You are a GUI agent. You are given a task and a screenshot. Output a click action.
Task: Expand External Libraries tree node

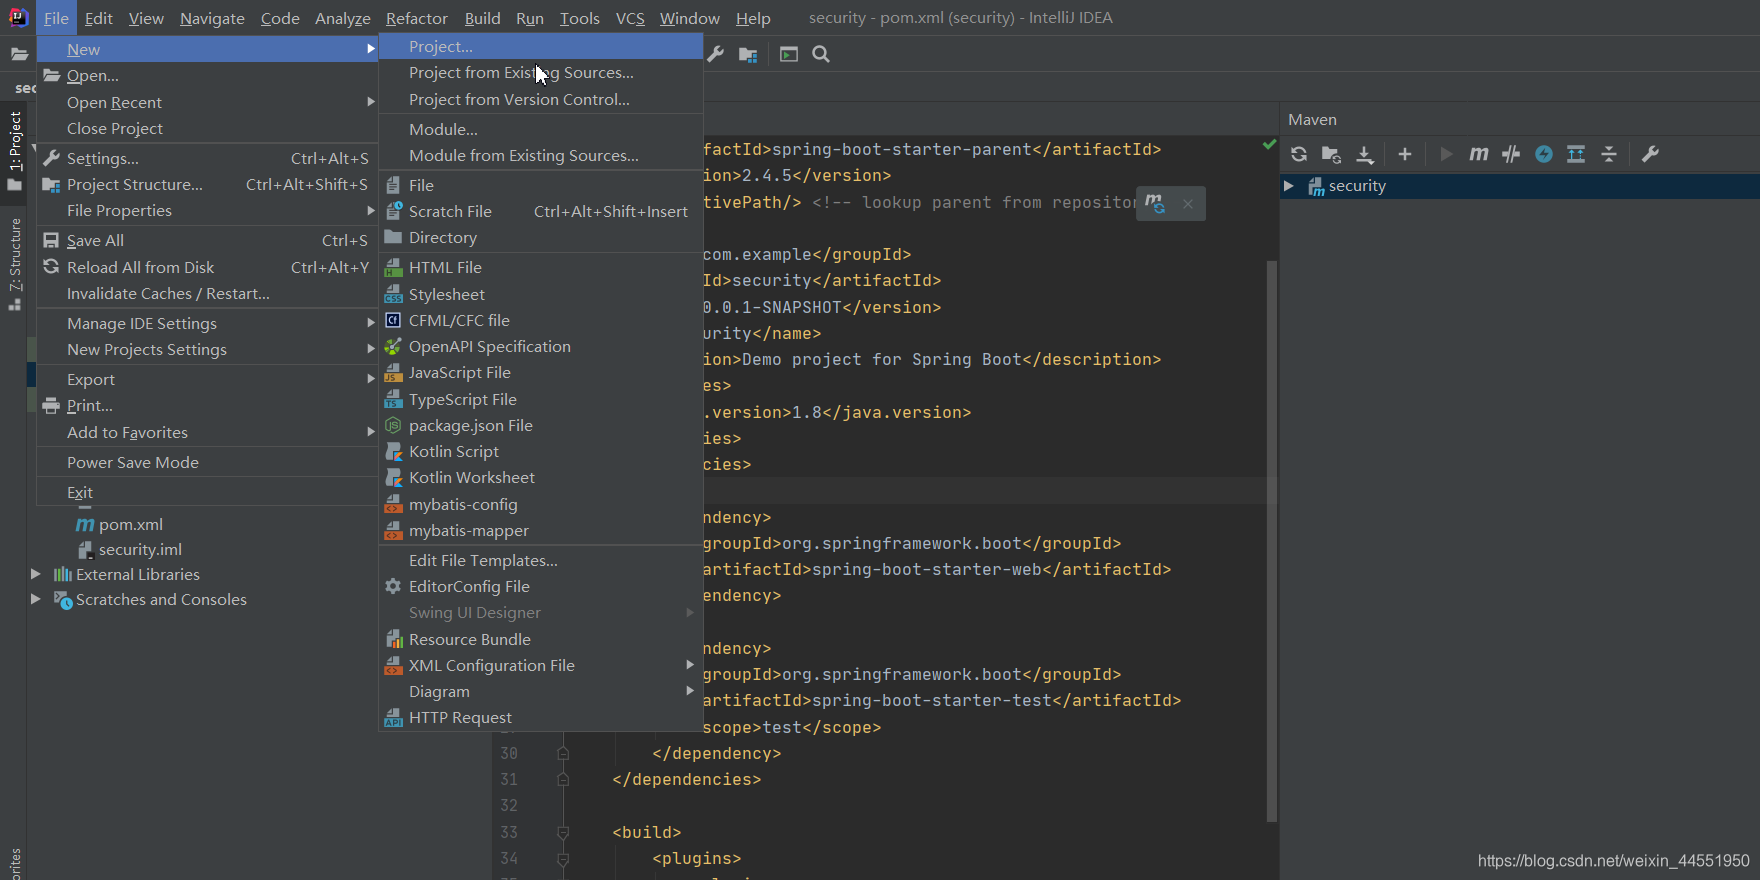36,574
